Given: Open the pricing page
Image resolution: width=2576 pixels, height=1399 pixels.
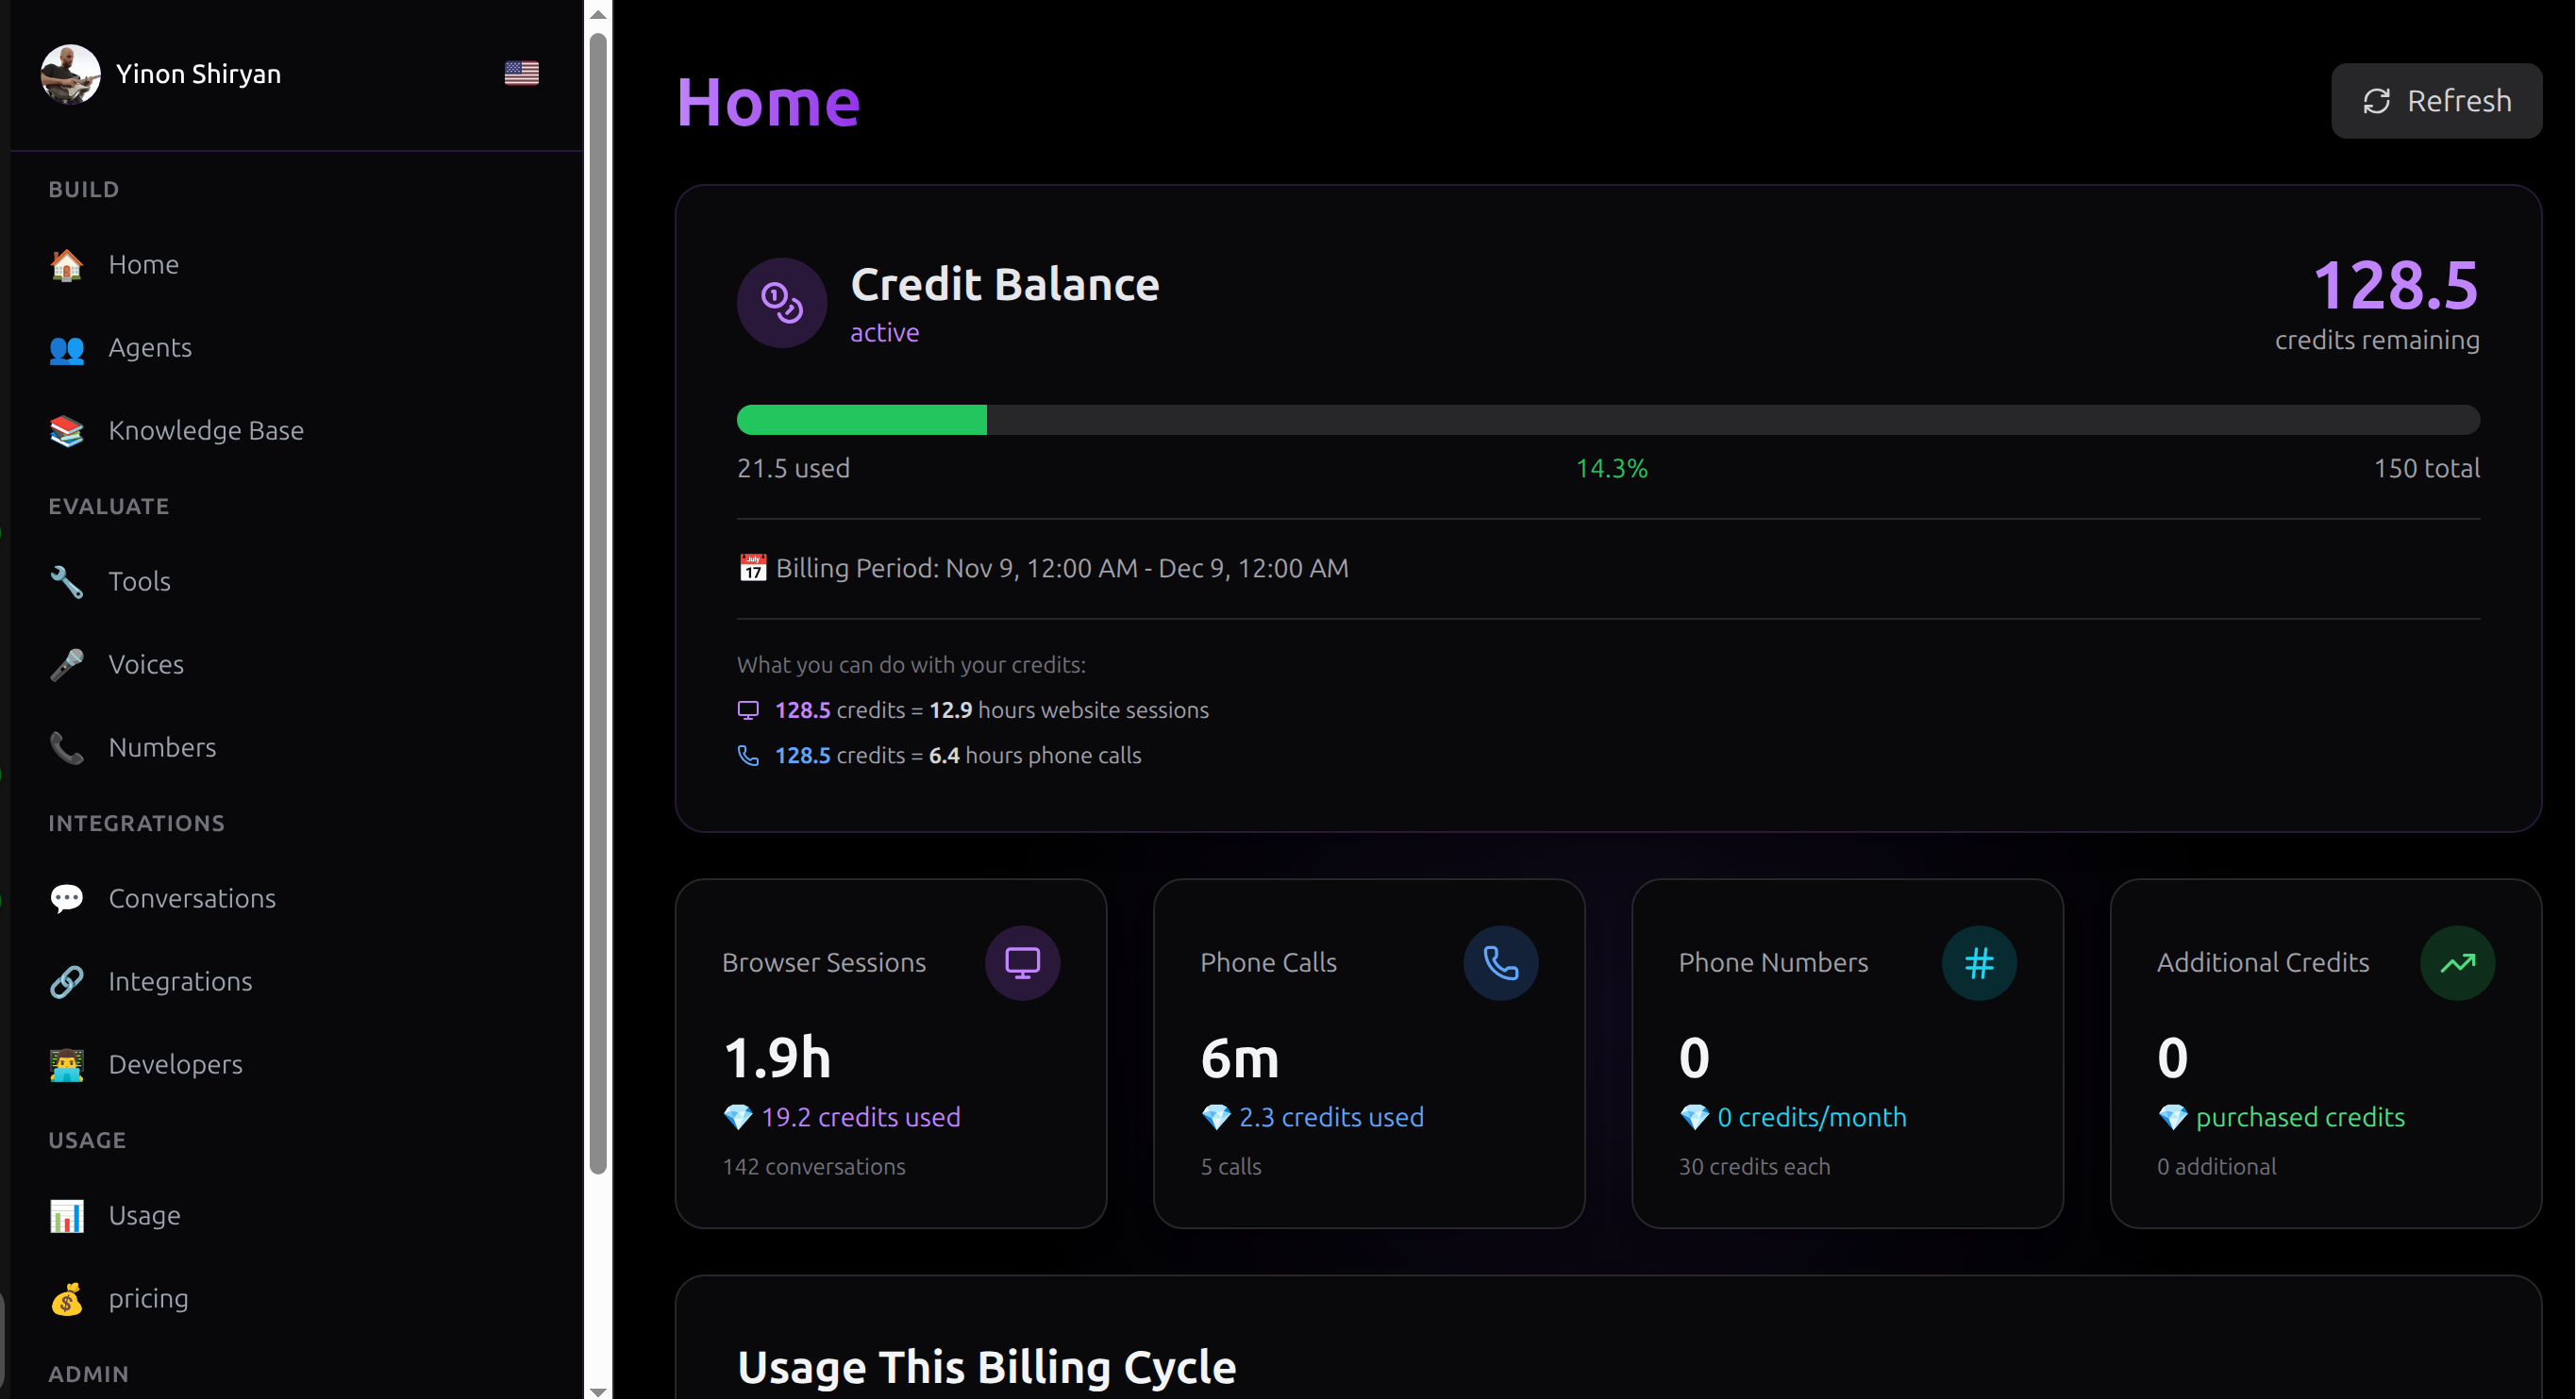Looking at the screenshot, I should coord(148,1298).
